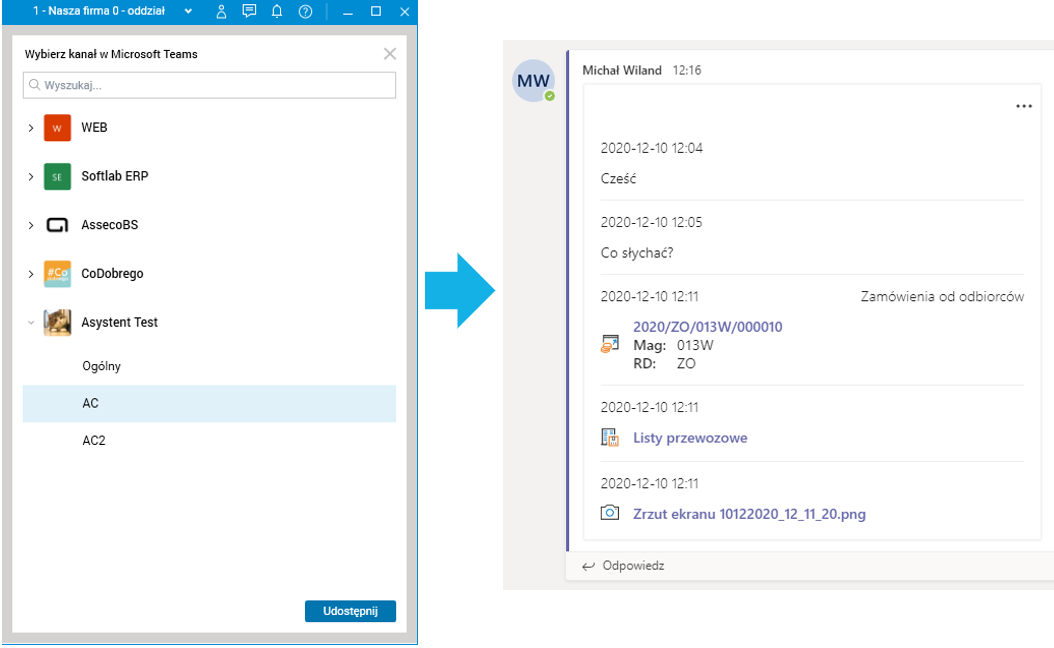This screenshot has width=1054, height=648.
Task: Expand the AssecoBS team
Action: click(x=31, y=225)
